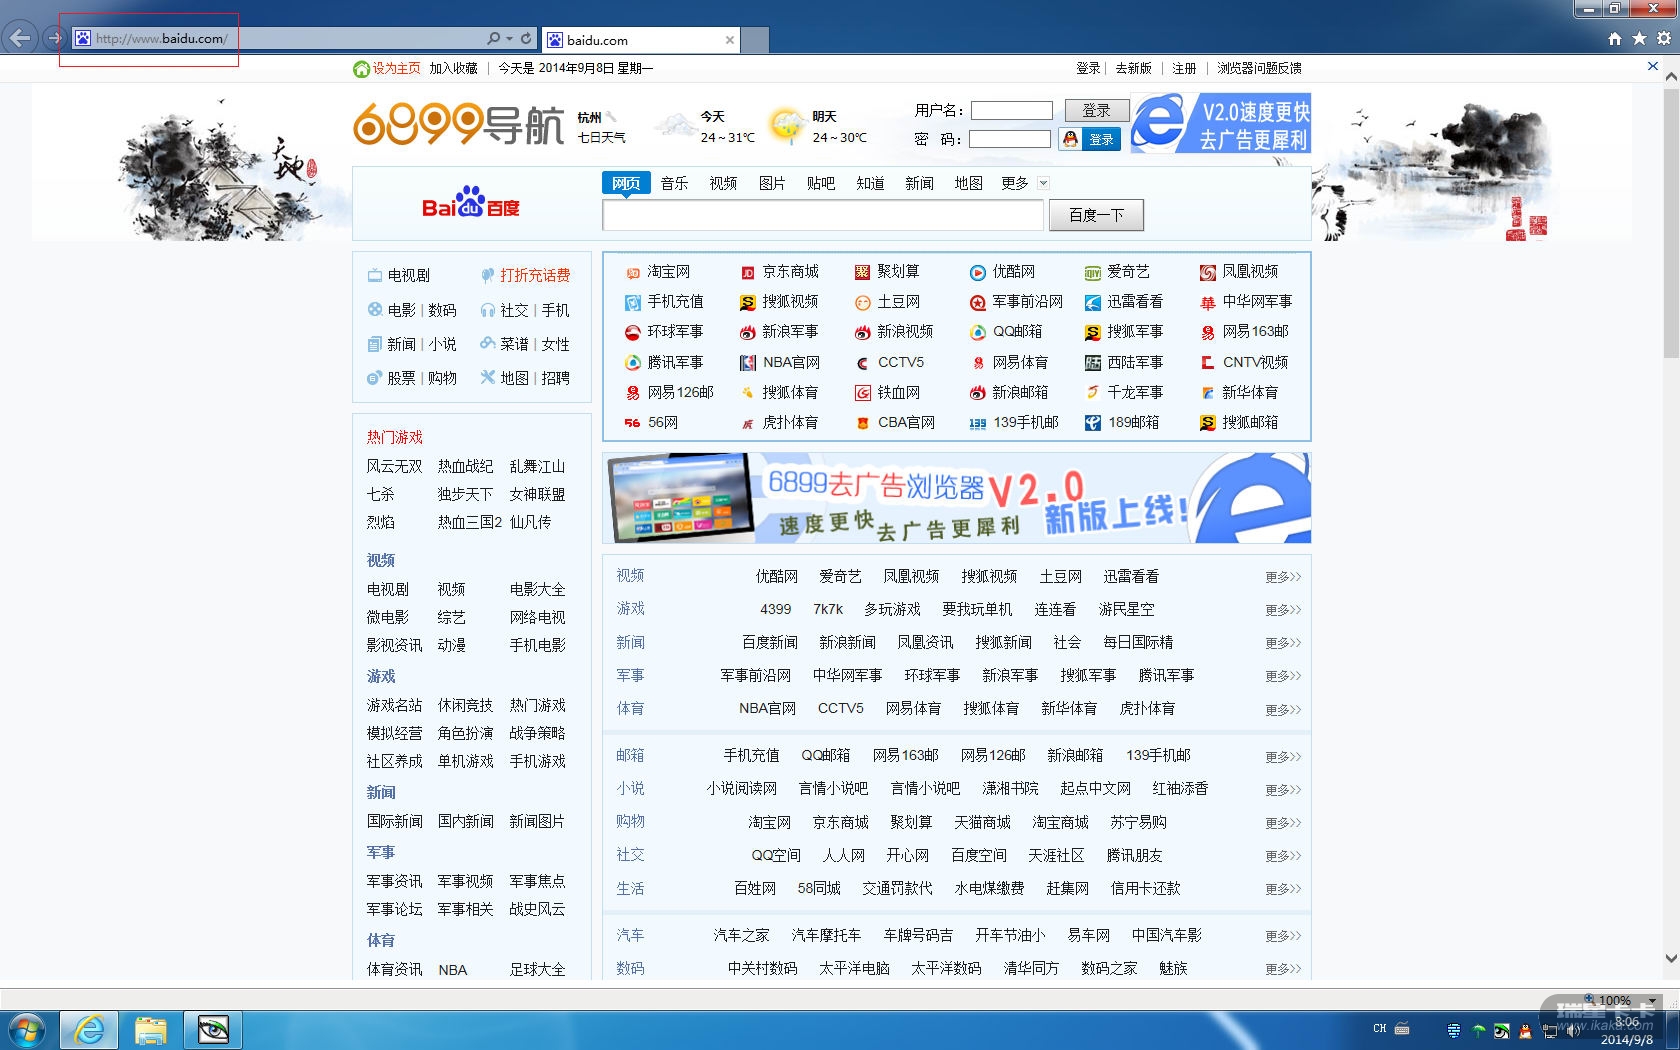Click in the Baidu search text box
Screen dimensions: 1680x1050
pos(822,215)
